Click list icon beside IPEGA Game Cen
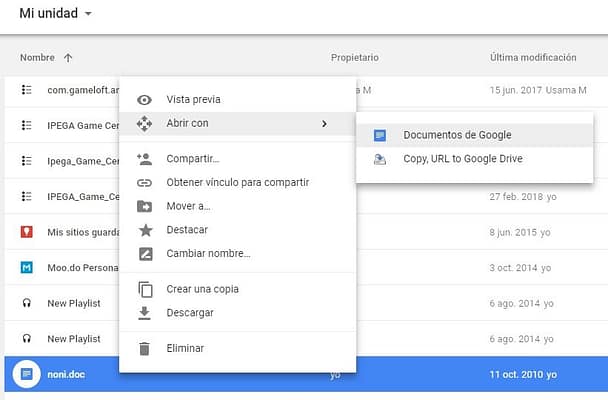Viewport: 608px width, 400px height. click(x=26, y=125)
